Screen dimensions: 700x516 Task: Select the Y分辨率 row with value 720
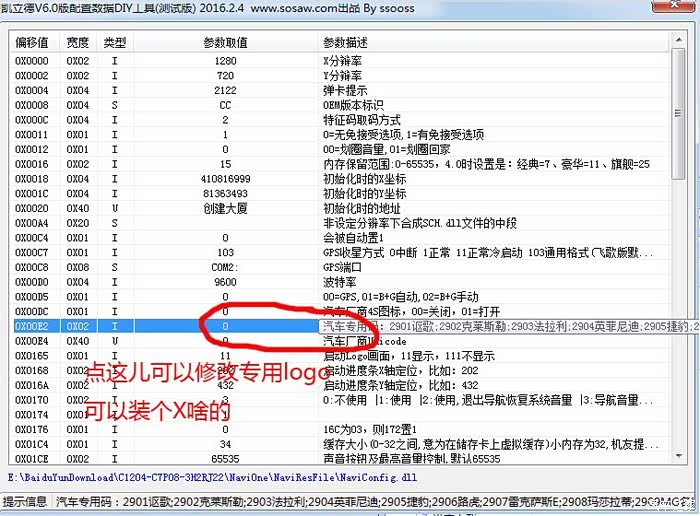[x=225, y=75]
